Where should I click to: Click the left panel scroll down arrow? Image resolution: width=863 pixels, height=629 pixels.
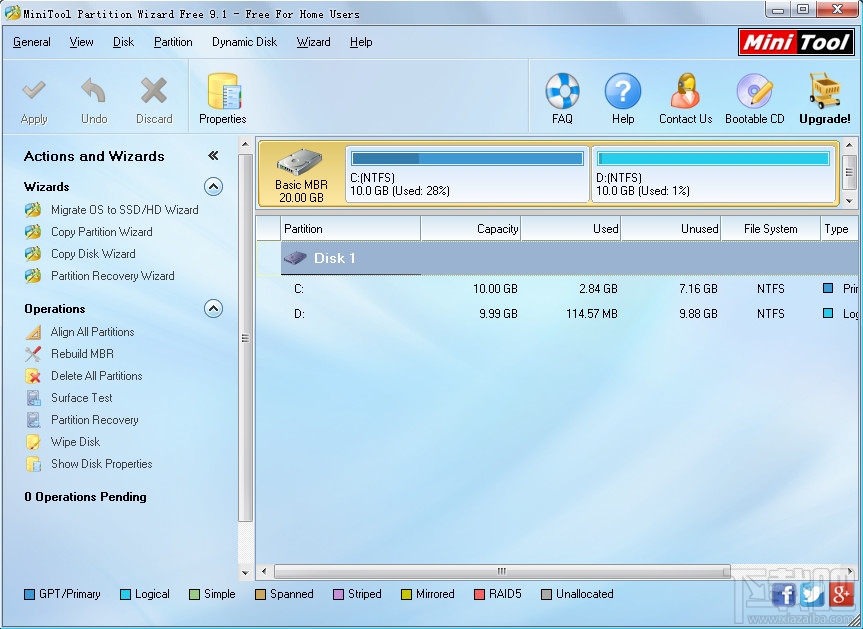tap(245, 573)
